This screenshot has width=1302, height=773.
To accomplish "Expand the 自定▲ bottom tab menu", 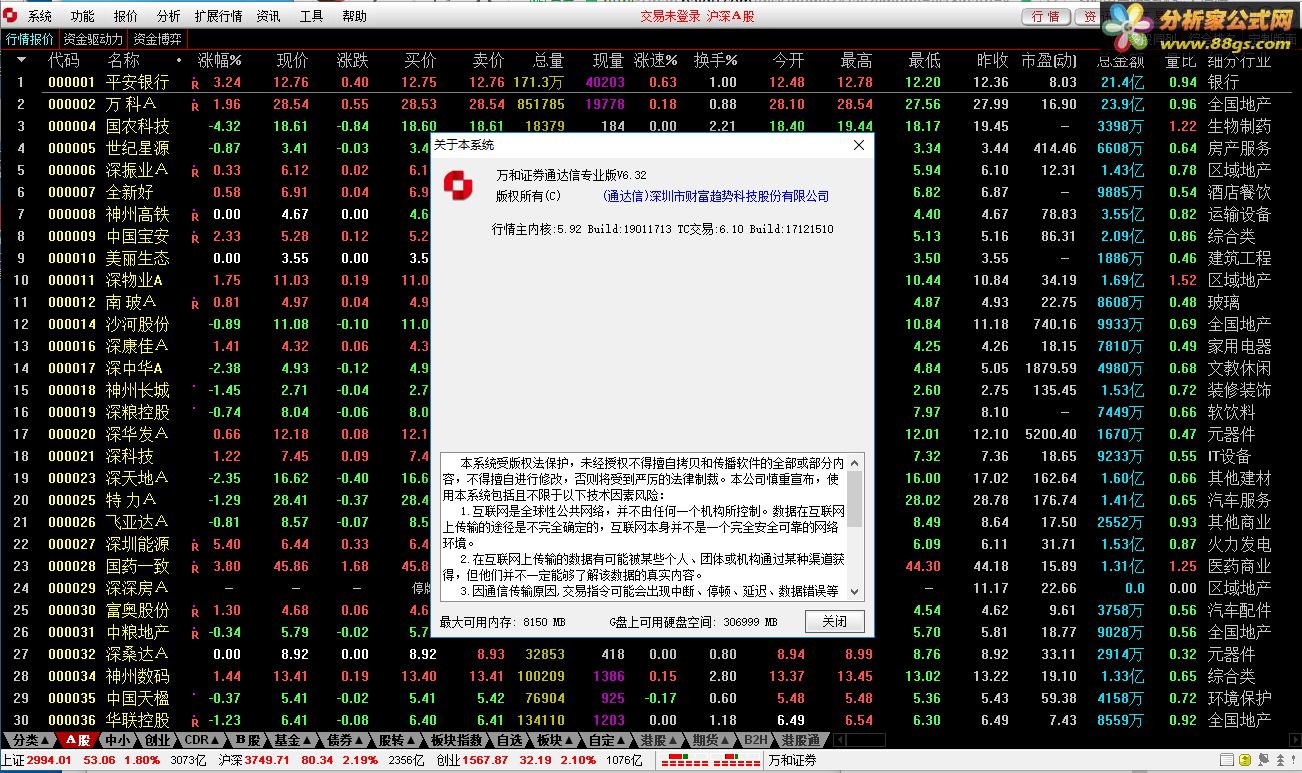I will coord(608,740).
